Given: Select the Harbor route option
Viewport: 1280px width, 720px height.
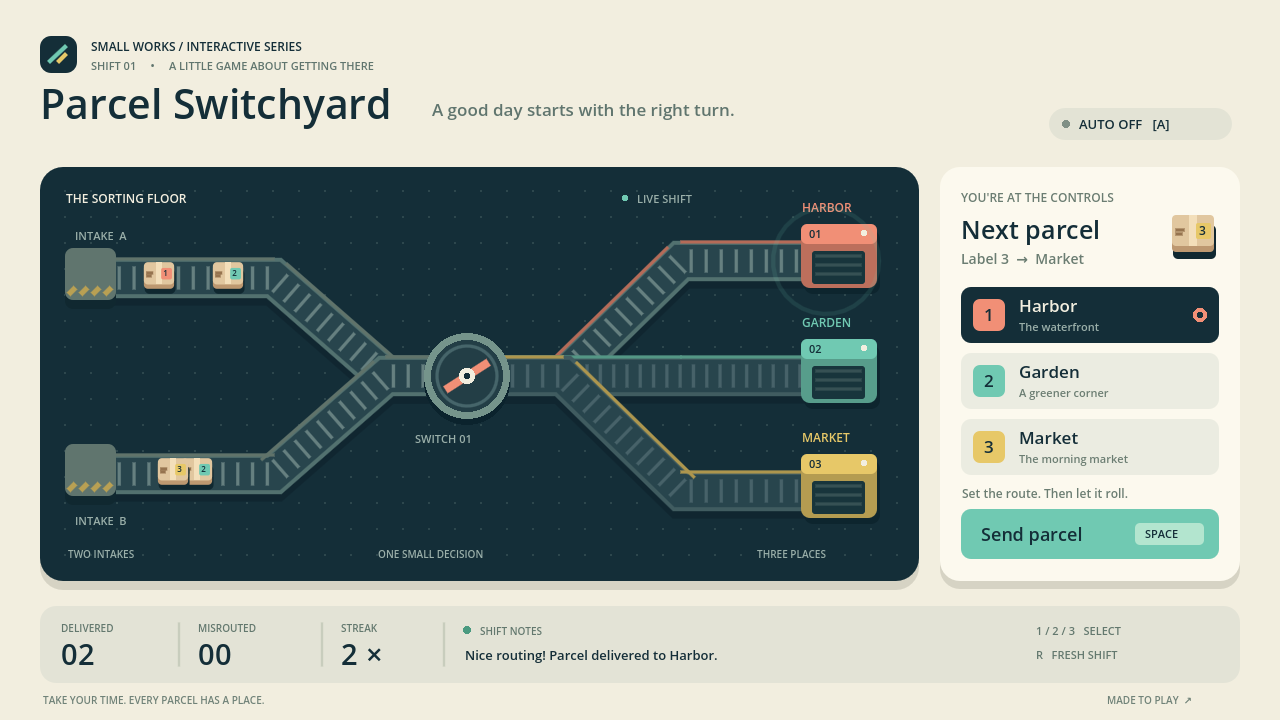Looking at the screenshot, I should pyautogui.click(x=1090, y=315).
